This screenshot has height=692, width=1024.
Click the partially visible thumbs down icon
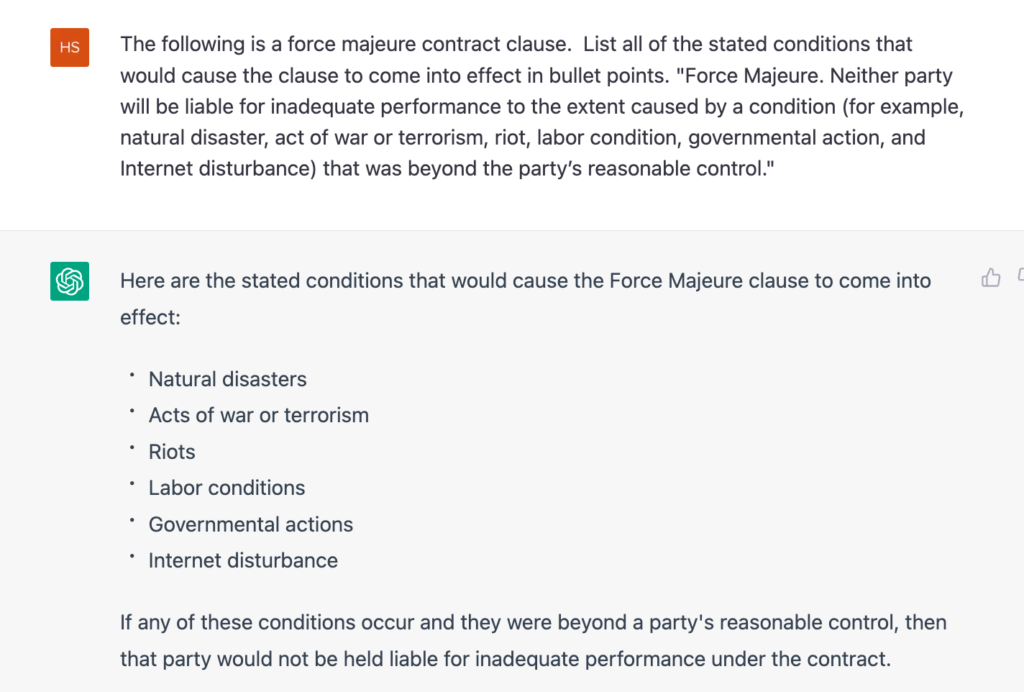[1020, 276]
